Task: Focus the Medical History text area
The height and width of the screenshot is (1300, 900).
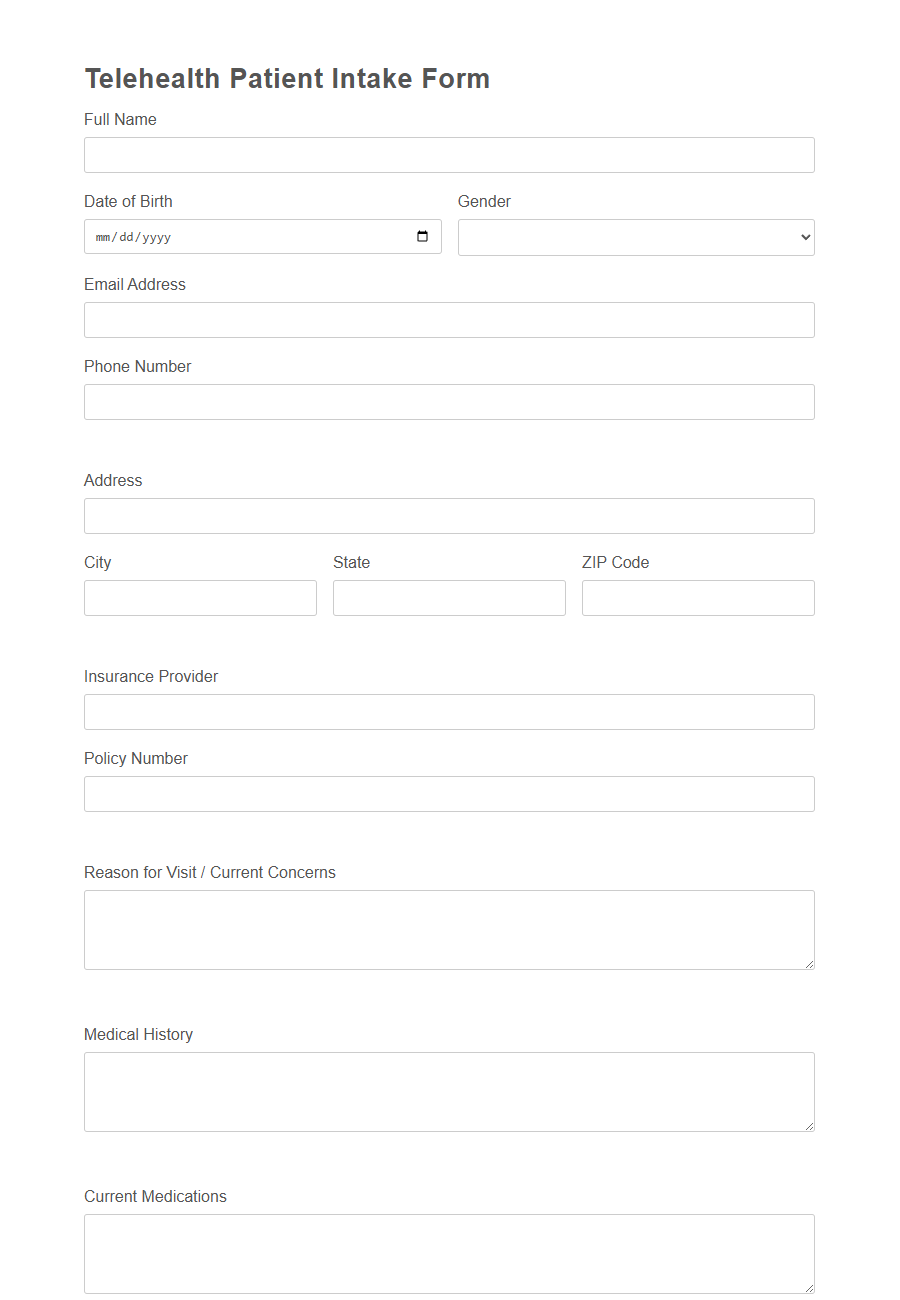Action: (448, 1090)
